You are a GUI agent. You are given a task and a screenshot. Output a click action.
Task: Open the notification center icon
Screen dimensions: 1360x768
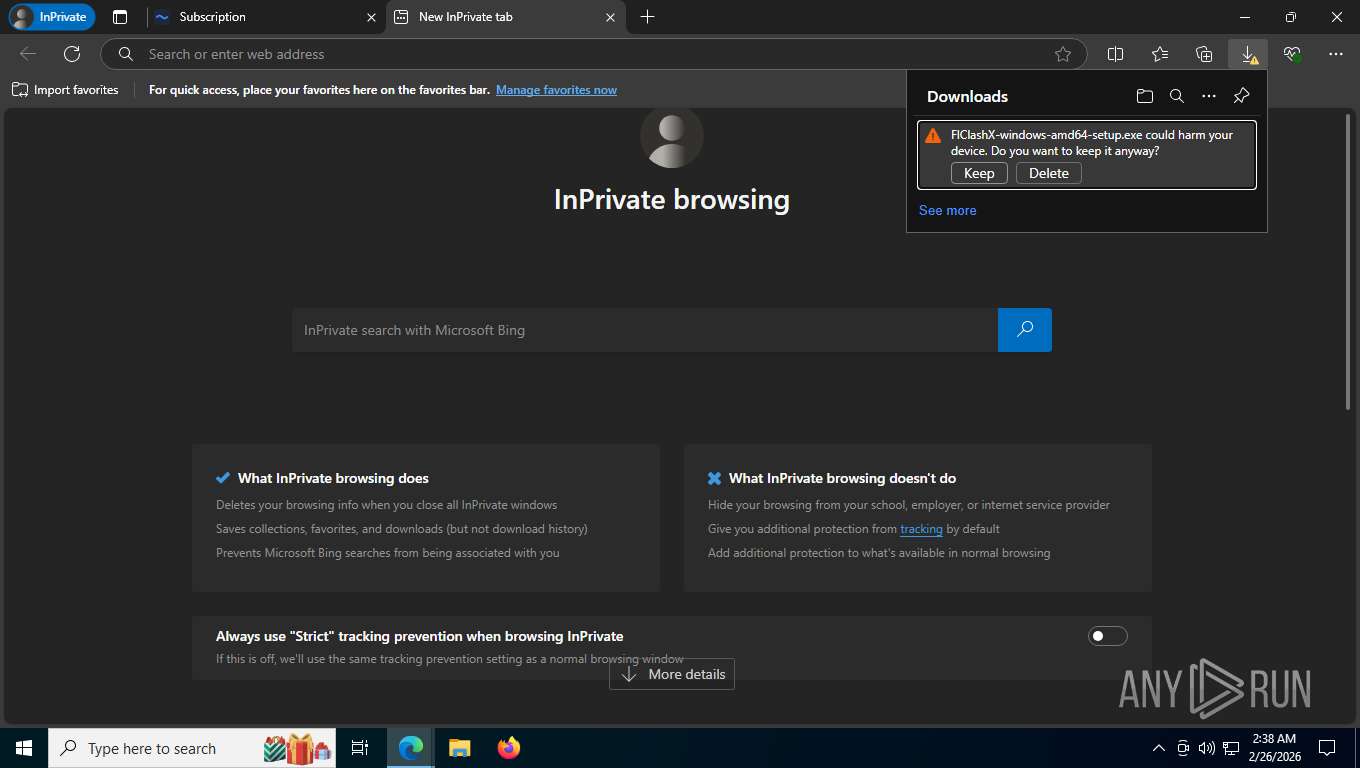coord(1327,748)
